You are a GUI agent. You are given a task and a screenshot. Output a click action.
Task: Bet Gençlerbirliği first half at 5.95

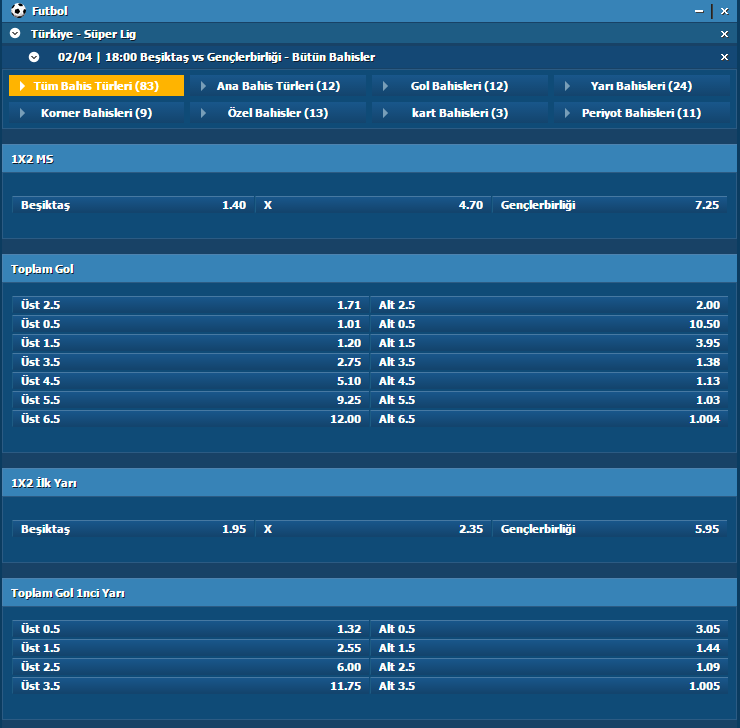[610, 529]
